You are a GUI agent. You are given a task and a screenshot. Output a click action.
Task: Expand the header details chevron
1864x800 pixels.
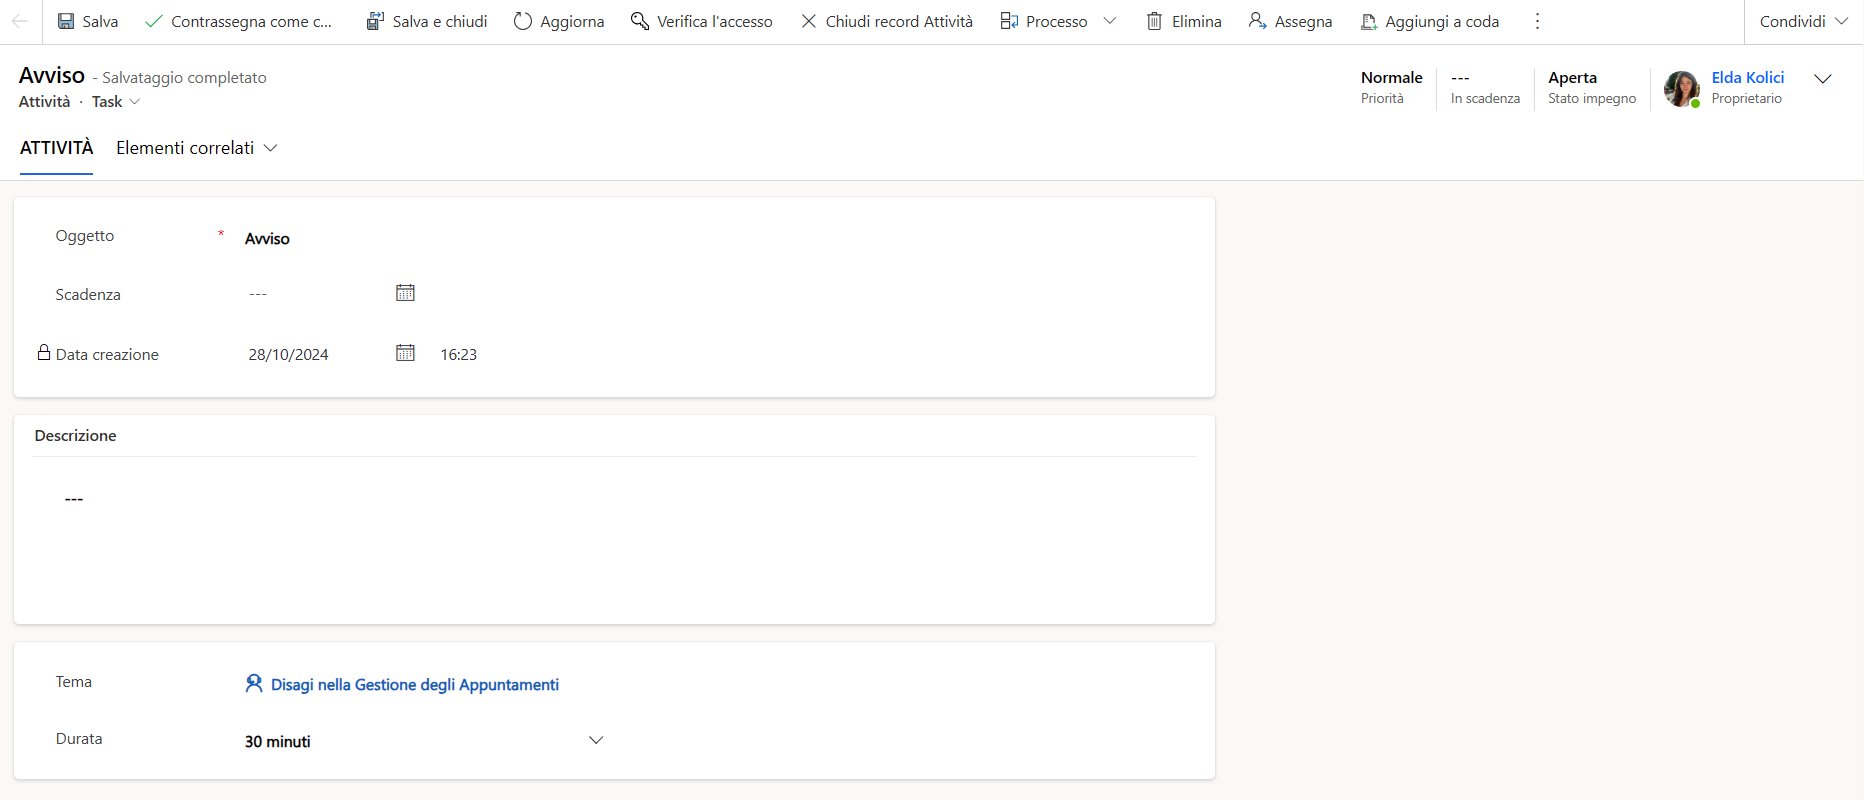1822,79
